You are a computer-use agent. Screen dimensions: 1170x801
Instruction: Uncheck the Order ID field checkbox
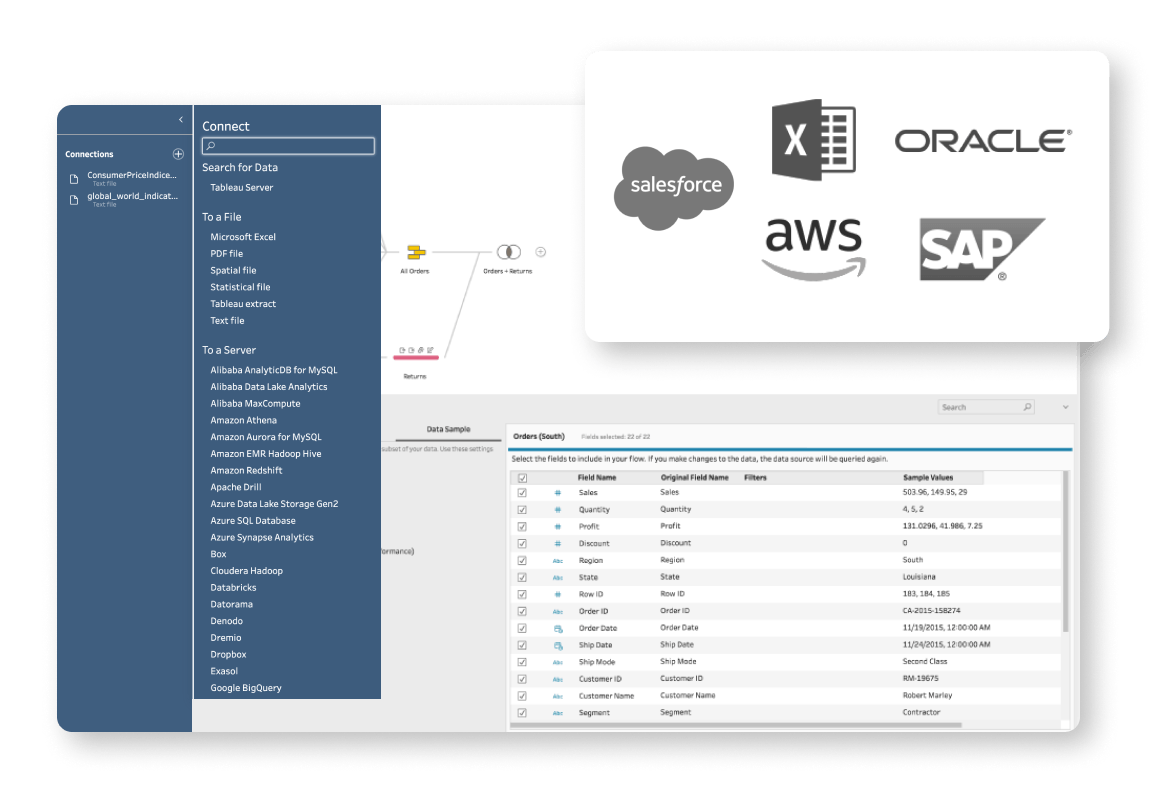tap(522, 611)
